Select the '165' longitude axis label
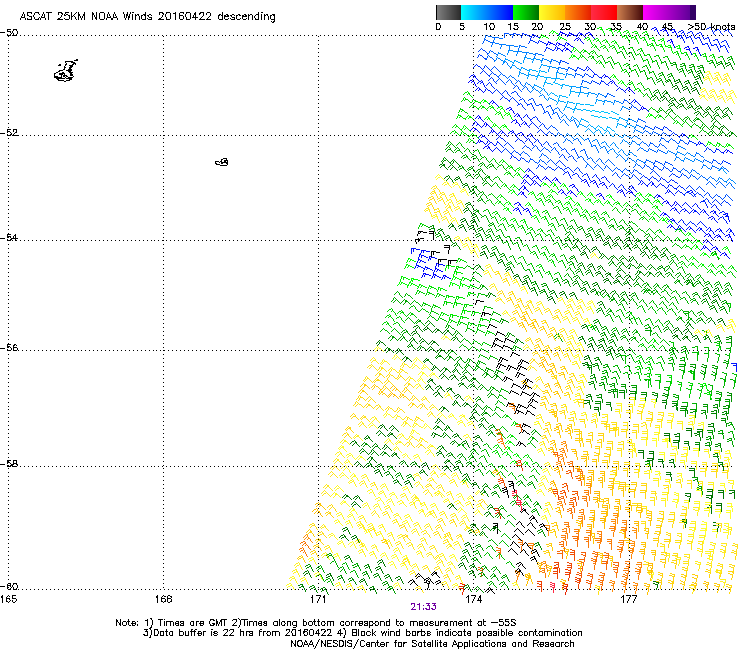The height and width of the screenshot is (650, 740). (x=8, y=599)
